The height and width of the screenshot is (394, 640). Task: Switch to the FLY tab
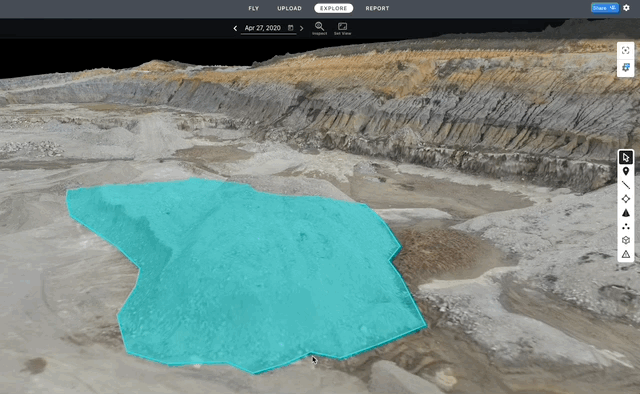253,8
